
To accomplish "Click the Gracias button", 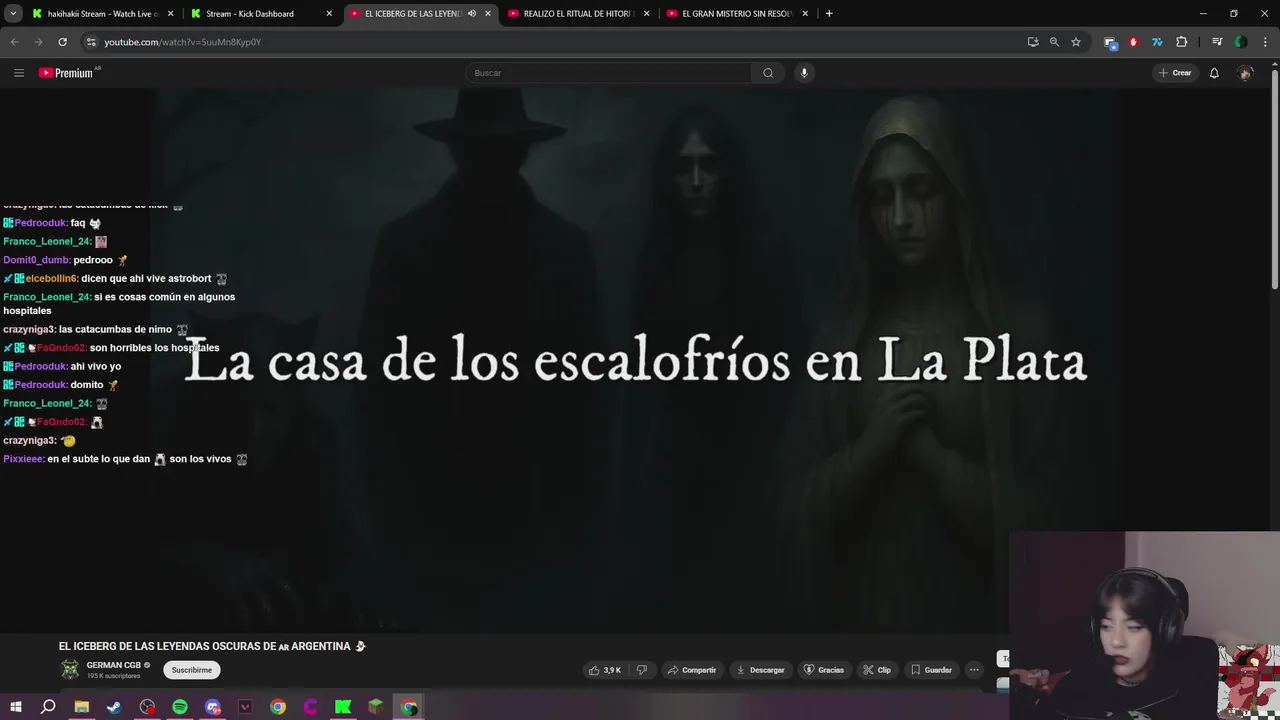I will (x=824, y=670).
